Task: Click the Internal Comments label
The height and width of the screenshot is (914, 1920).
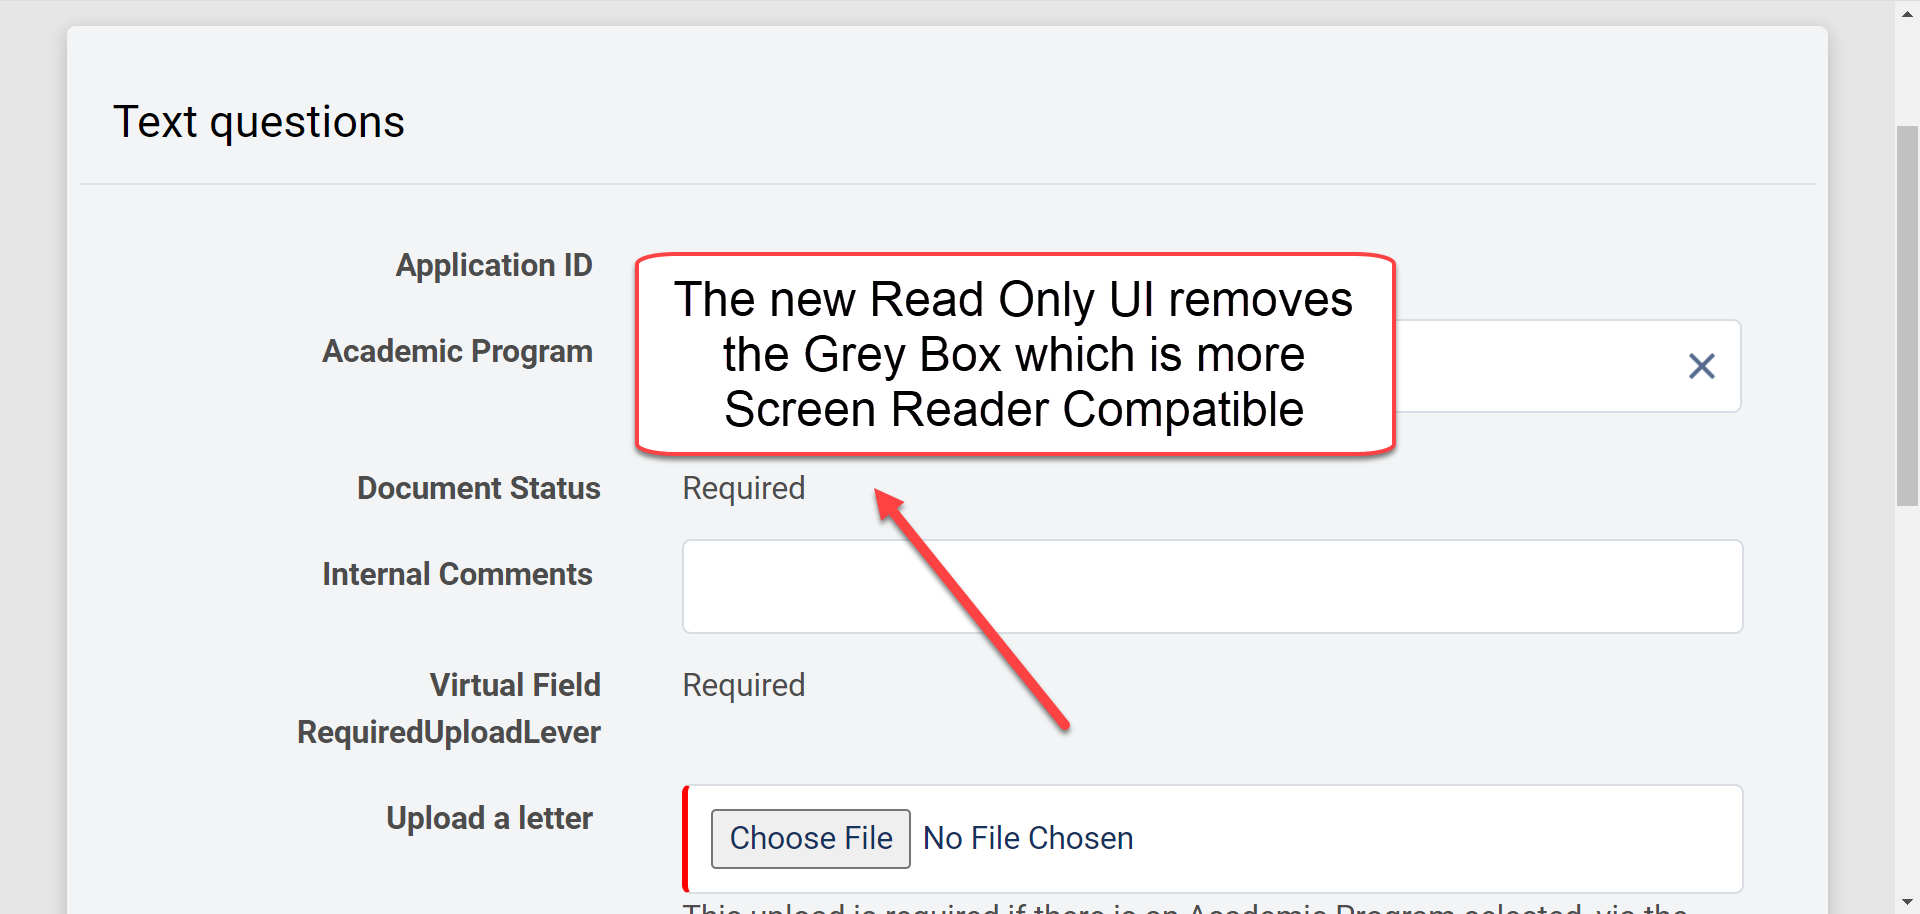Action: [457, 574]
